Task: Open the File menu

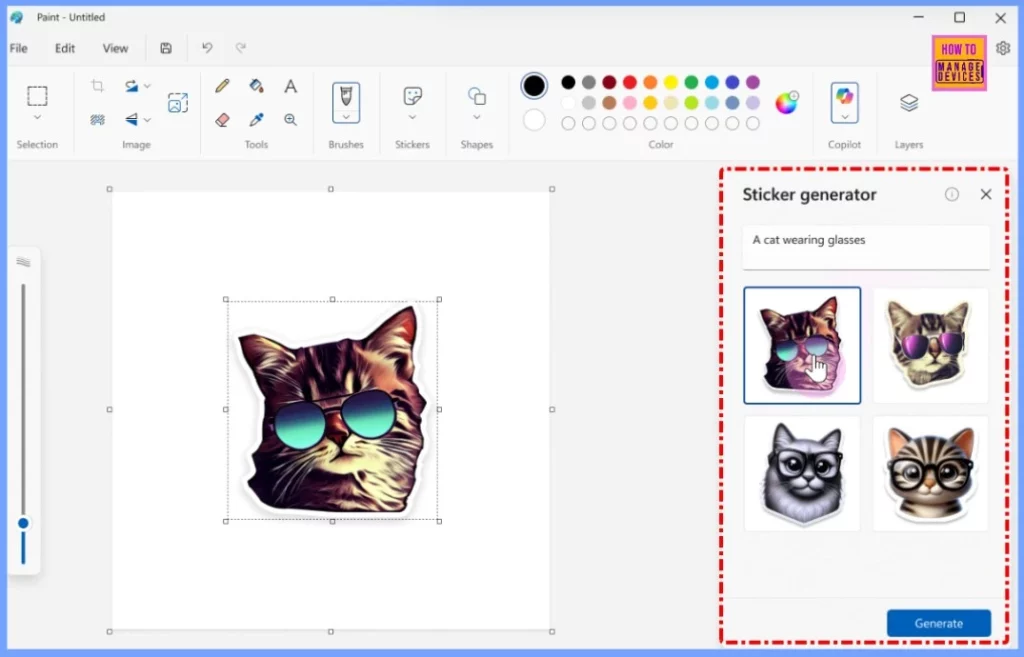Action: coord(18,48)
